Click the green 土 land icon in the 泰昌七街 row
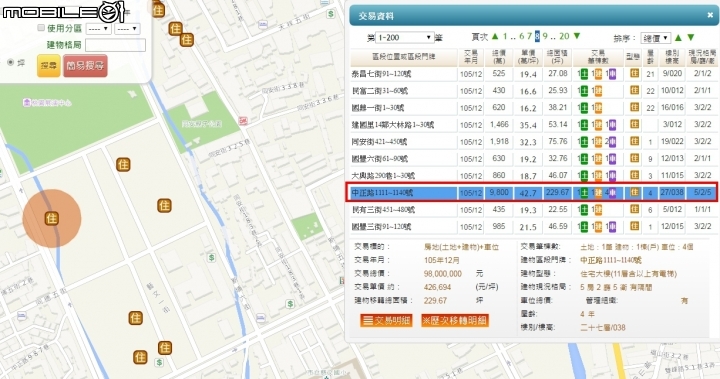 click(584, 74)
